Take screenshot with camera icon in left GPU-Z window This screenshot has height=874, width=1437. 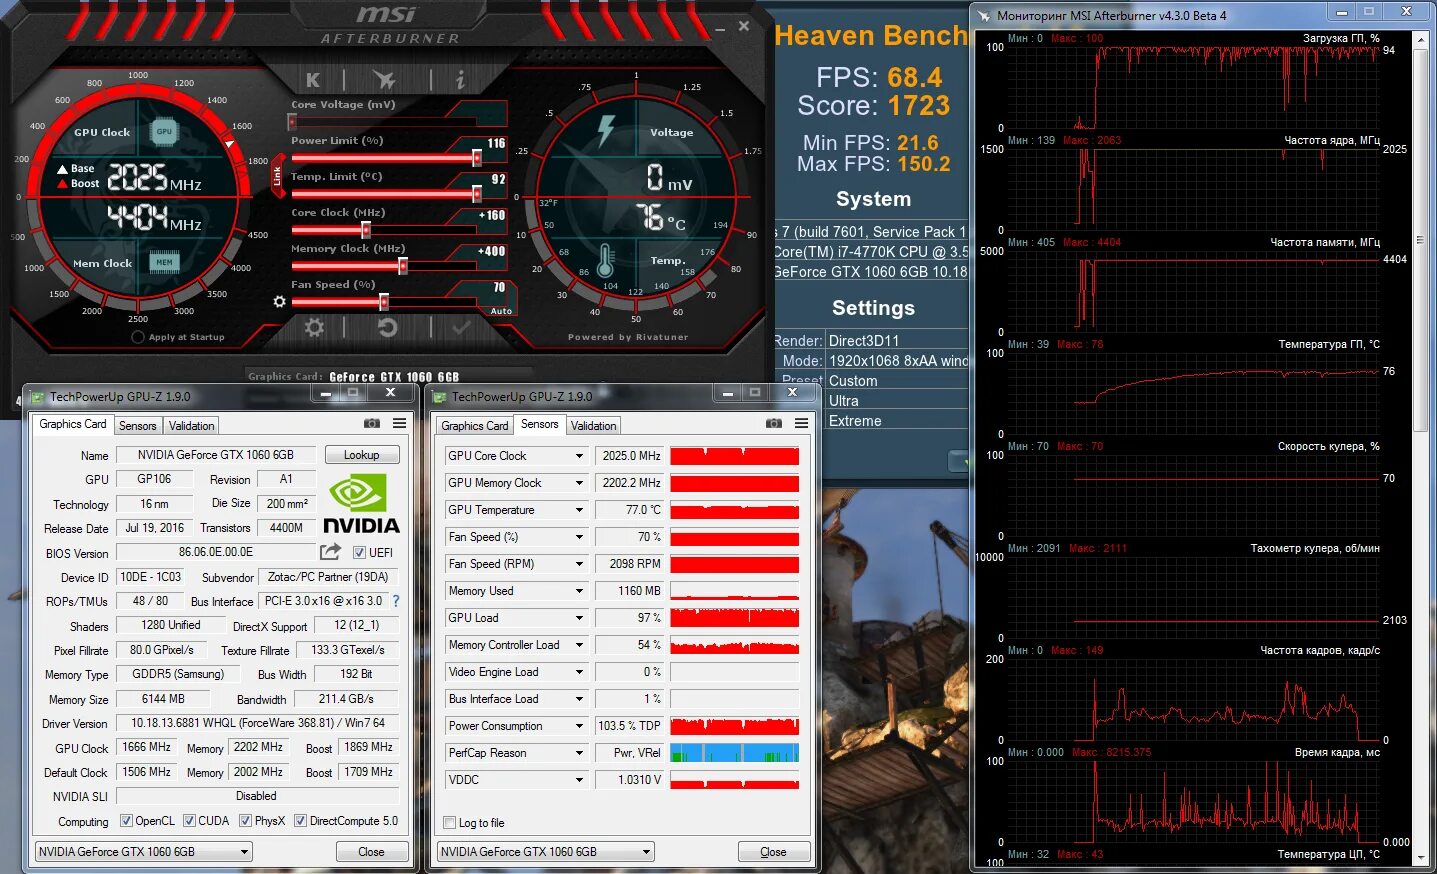click(x=372, y=424)
